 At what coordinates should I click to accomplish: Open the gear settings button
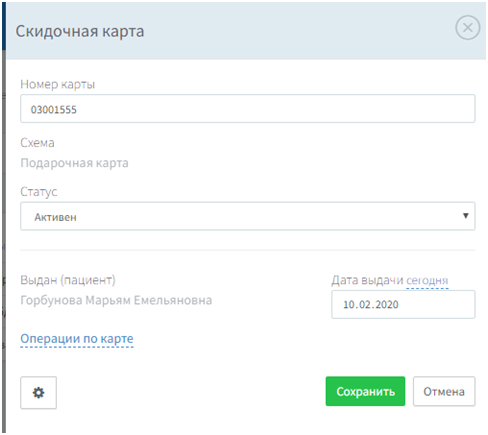[x=39, y=392]
